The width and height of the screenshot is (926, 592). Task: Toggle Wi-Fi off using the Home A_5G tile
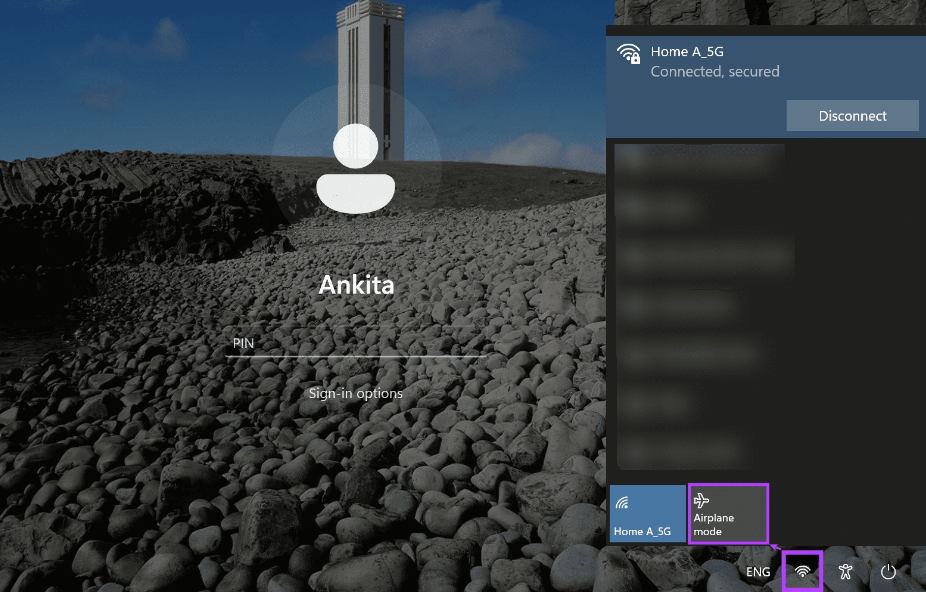pyautogui.click(x=647, y=513)
